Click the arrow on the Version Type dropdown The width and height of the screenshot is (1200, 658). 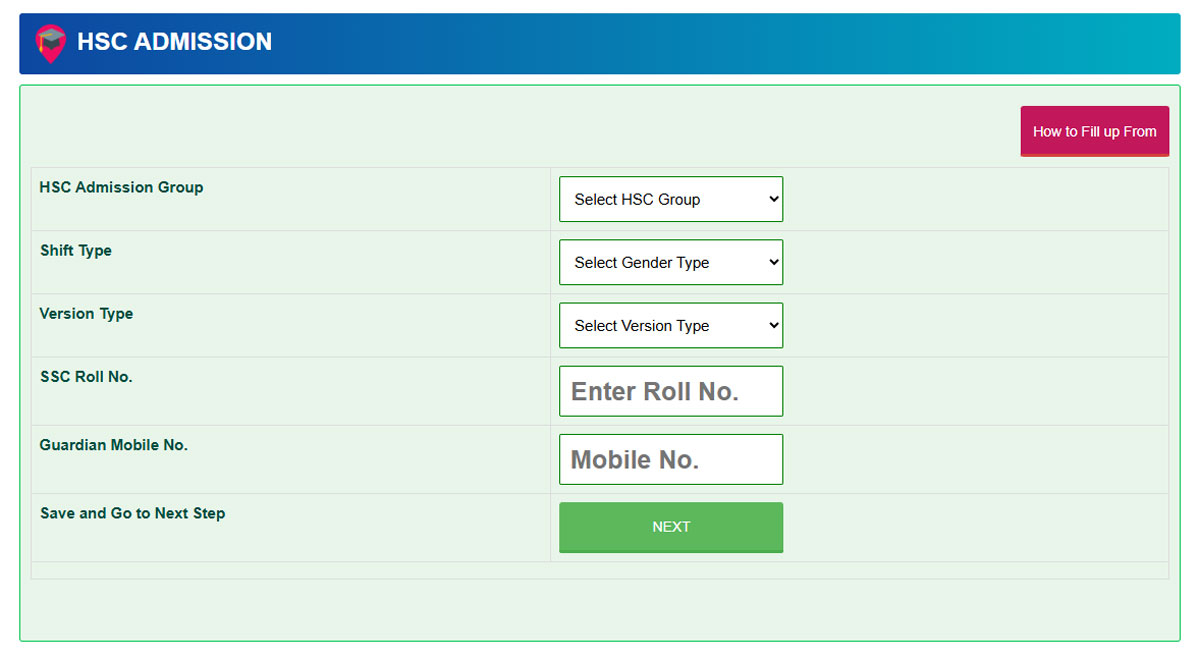(x=773, y=325)
